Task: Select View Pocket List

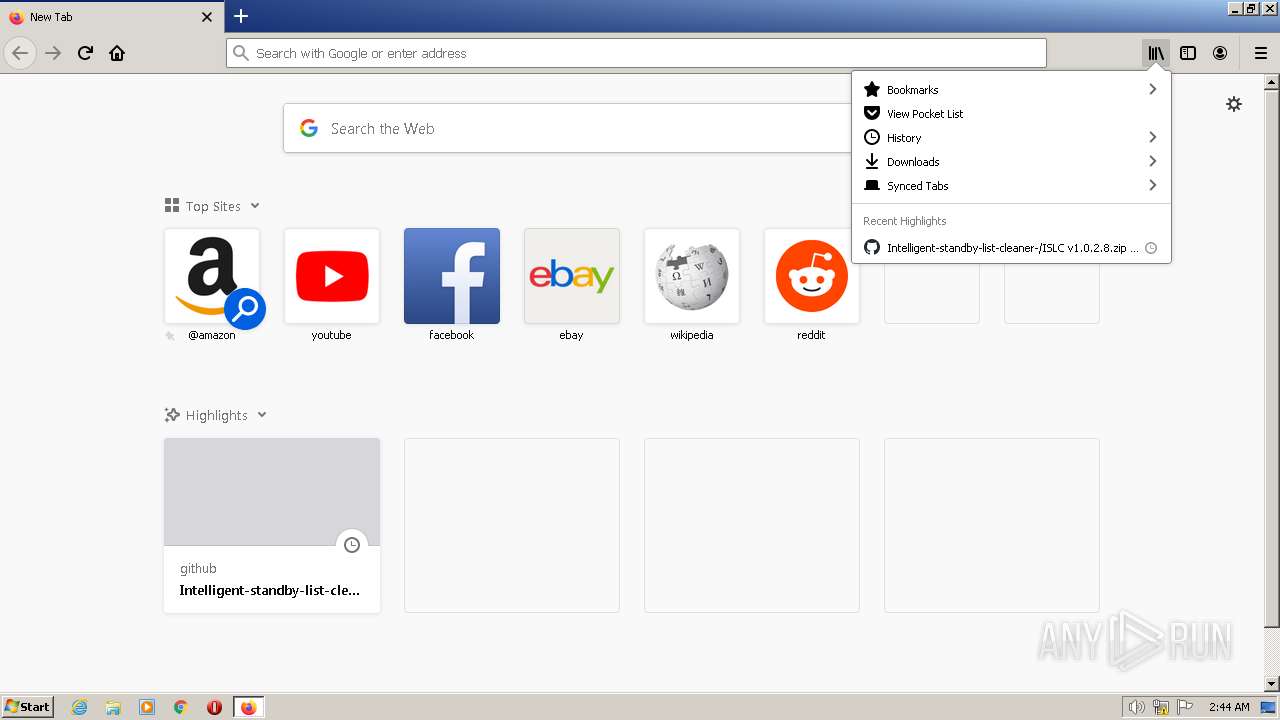Action: point(1011,113)
